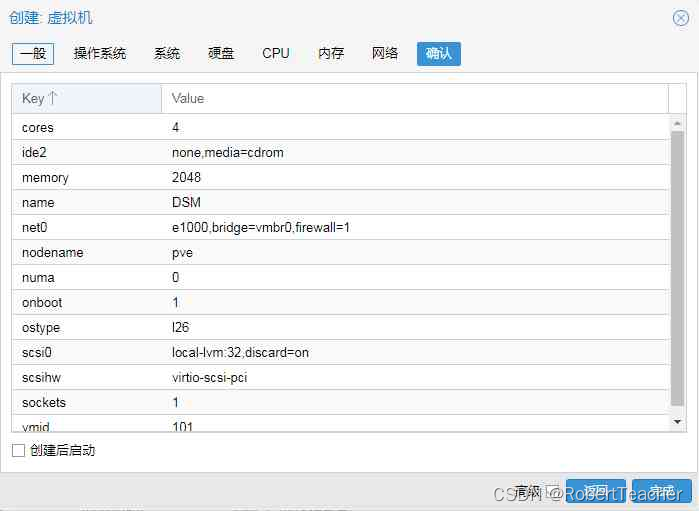Click the scrollbar down arrow
This screenshot has height=511, width=699.
(677, 421)
